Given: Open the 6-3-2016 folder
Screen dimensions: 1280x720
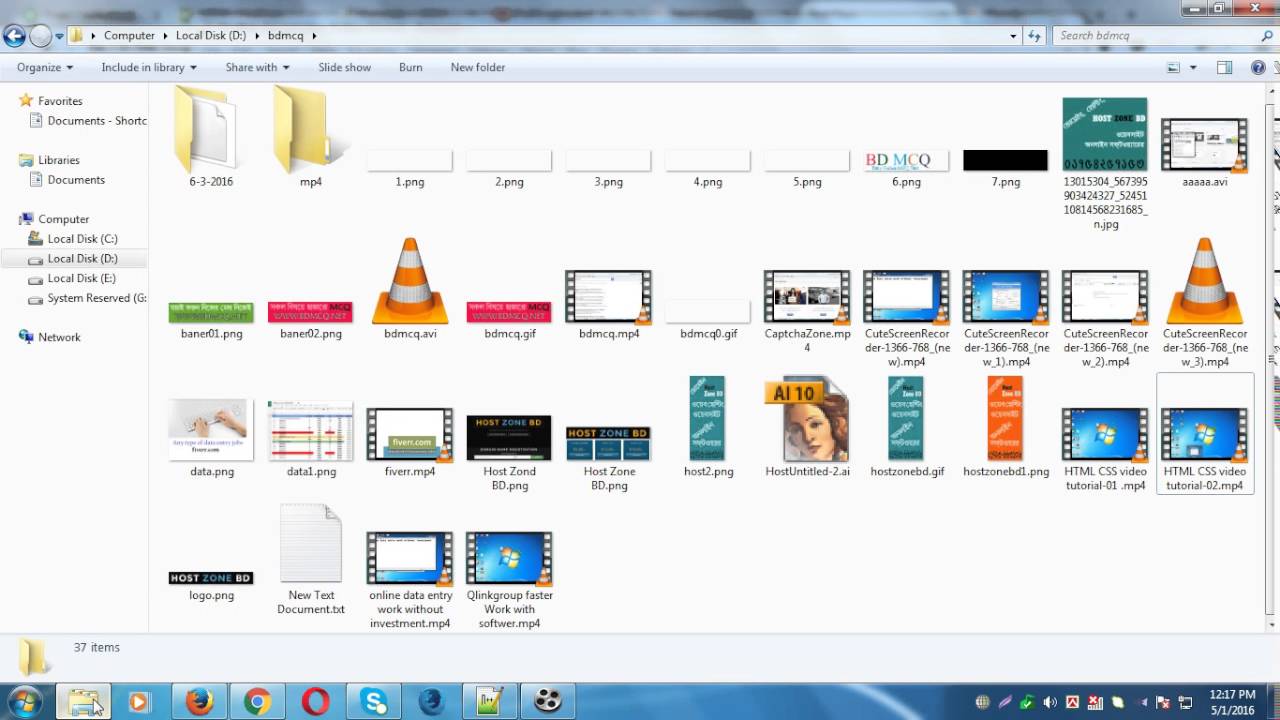Looking at the screenshot, I should pos(210,137).
